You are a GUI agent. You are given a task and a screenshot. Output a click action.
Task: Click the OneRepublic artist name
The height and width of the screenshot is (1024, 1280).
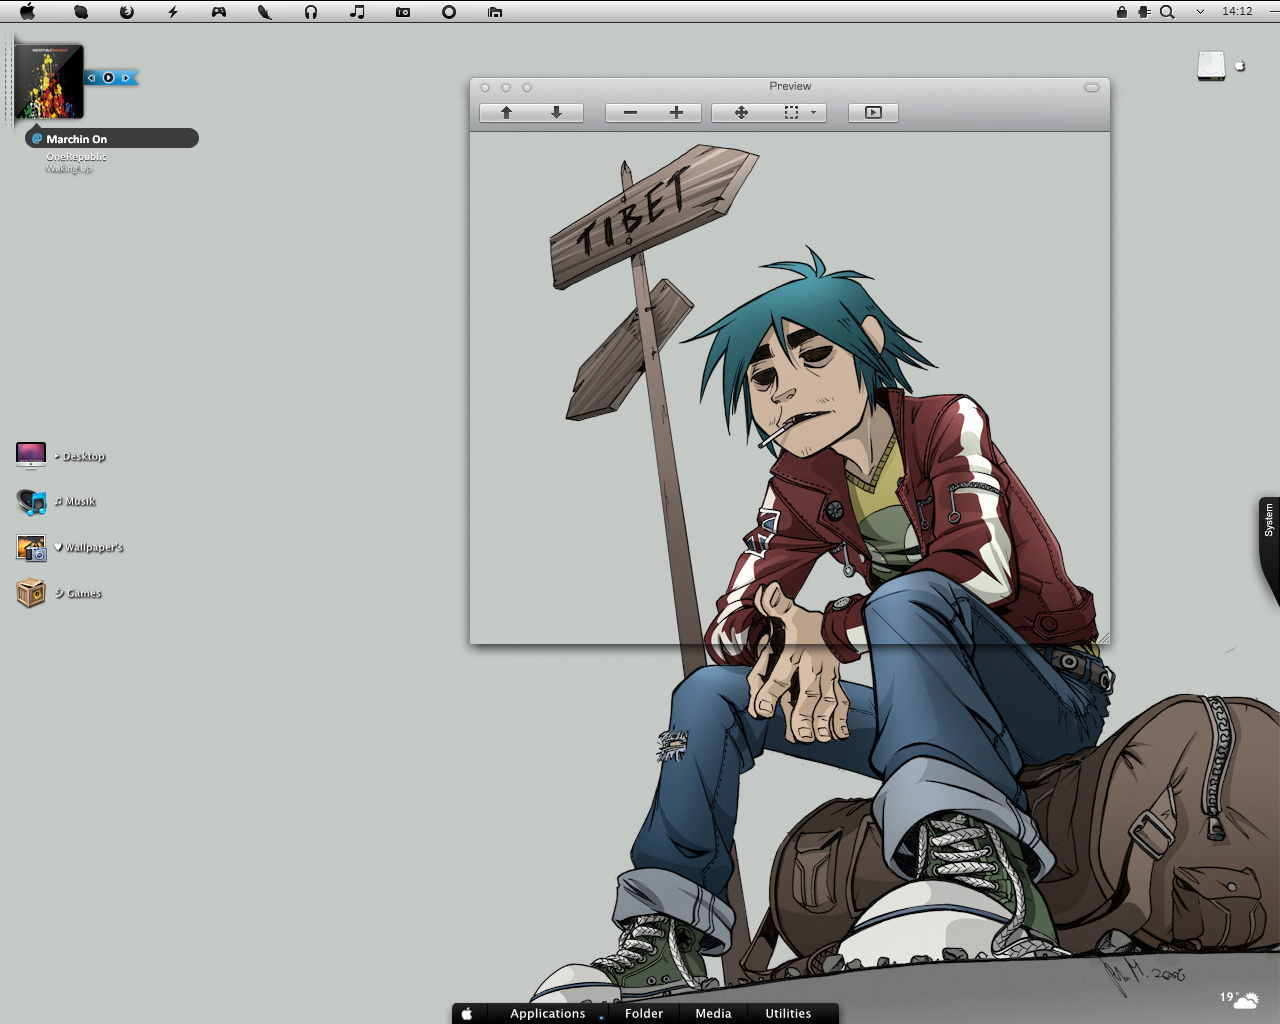(76, 156)
